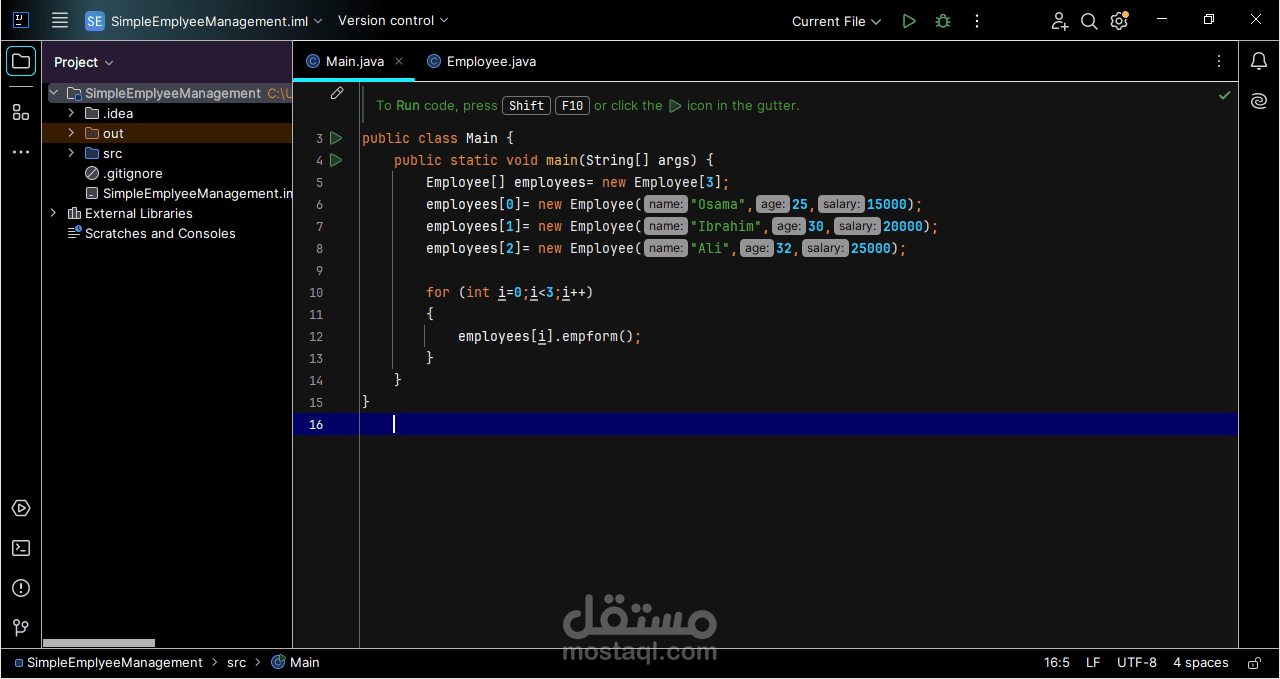Click the salary value 25000
Viewport: 1280px width, 679px height.
pos(870,248)
